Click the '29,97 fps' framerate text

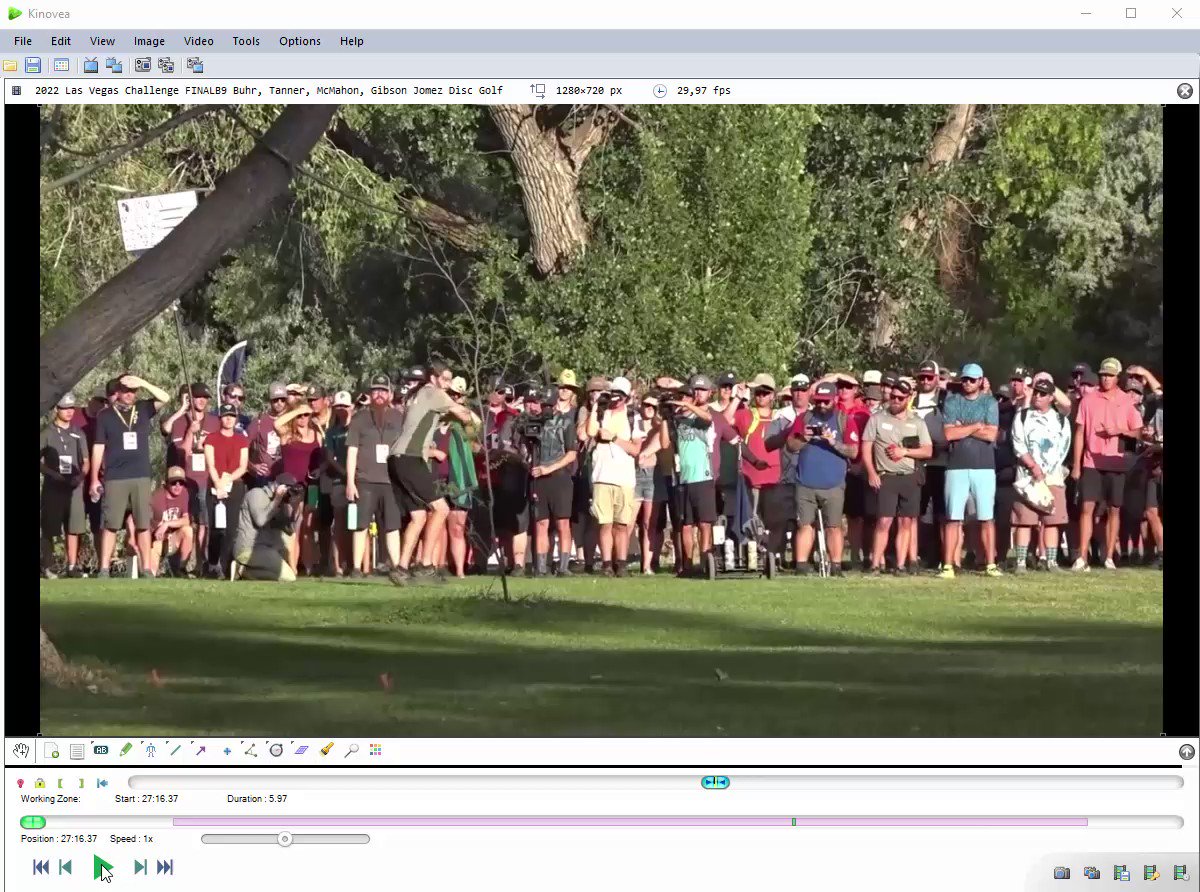[x=704, y=90]
